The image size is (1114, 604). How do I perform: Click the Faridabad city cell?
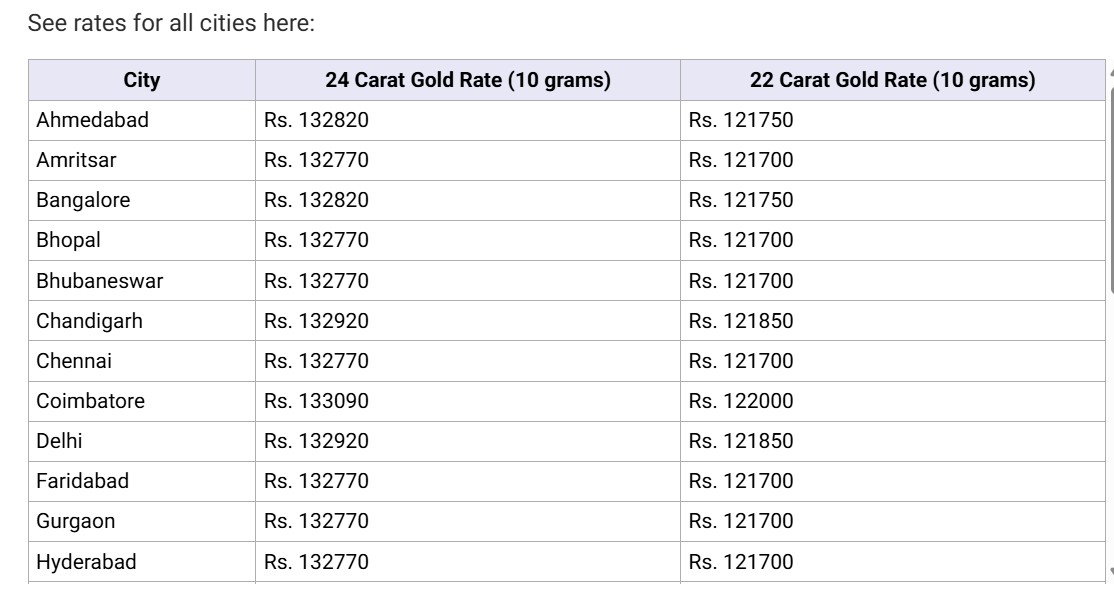[x=83, y=481]
